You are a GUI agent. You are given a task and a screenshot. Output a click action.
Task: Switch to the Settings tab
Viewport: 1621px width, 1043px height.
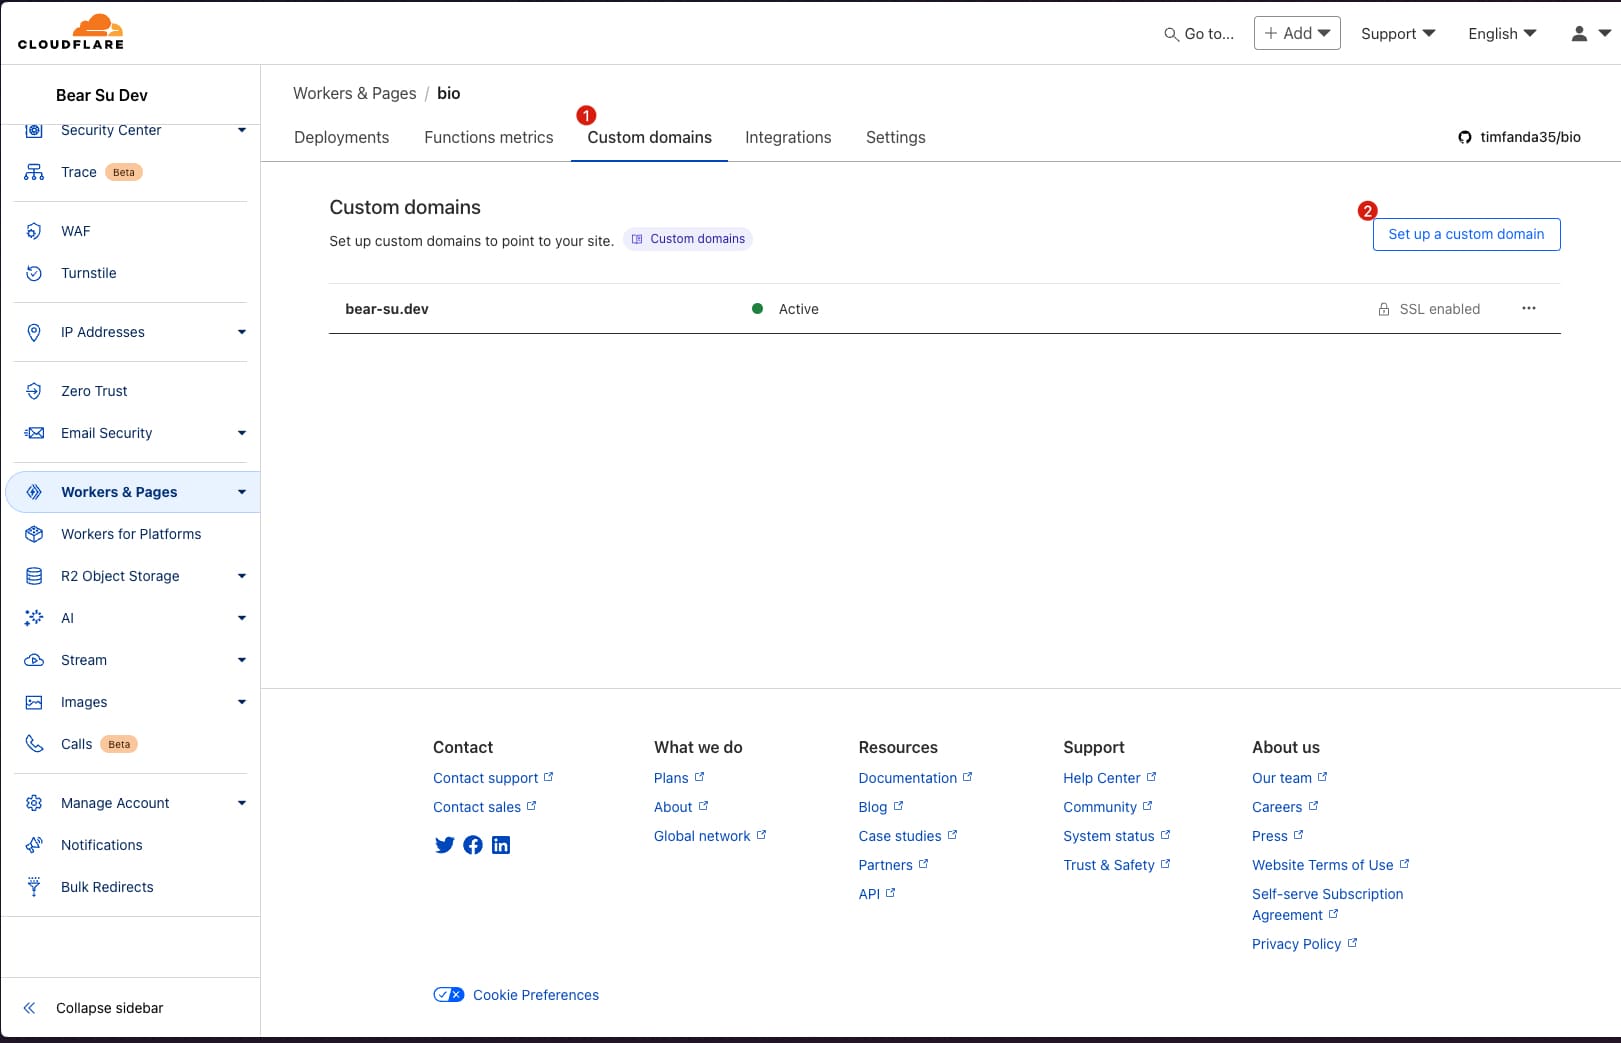coord(895,137)
